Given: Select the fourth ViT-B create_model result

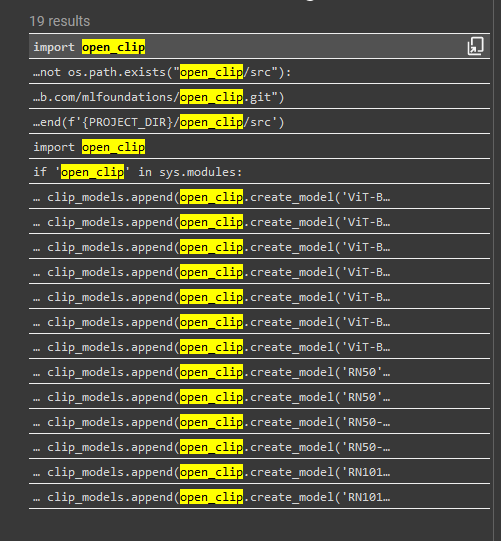Looking at the screenshot, I should (259, 272).
